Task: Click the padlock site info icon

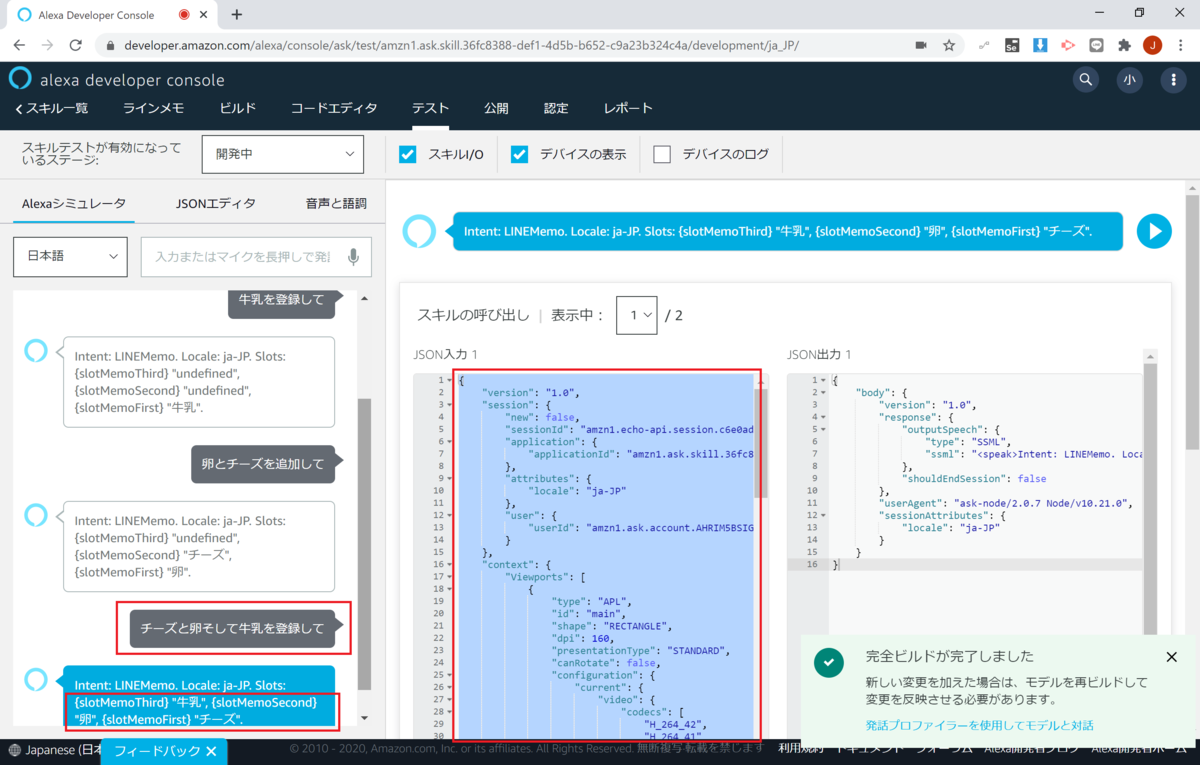Action: 109,46
